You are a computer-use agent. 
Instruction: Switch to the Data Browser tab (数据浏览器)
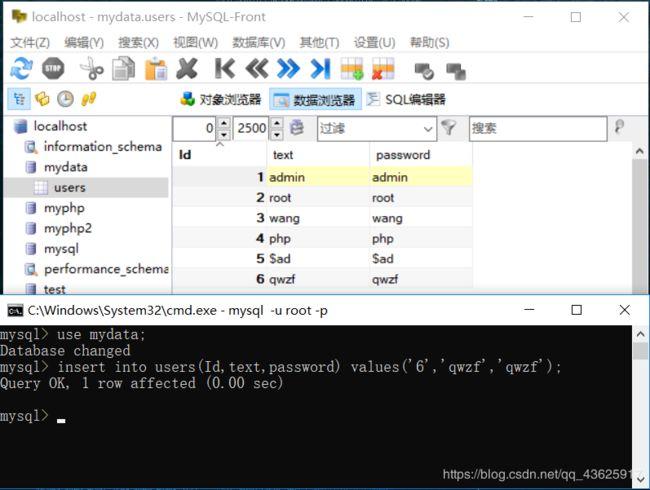tap(315, 99)
